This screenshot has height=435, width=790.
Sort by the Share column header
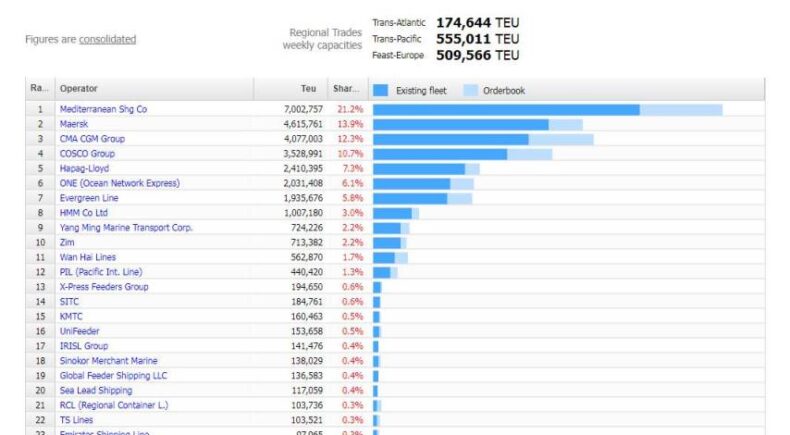pos(346,89)
